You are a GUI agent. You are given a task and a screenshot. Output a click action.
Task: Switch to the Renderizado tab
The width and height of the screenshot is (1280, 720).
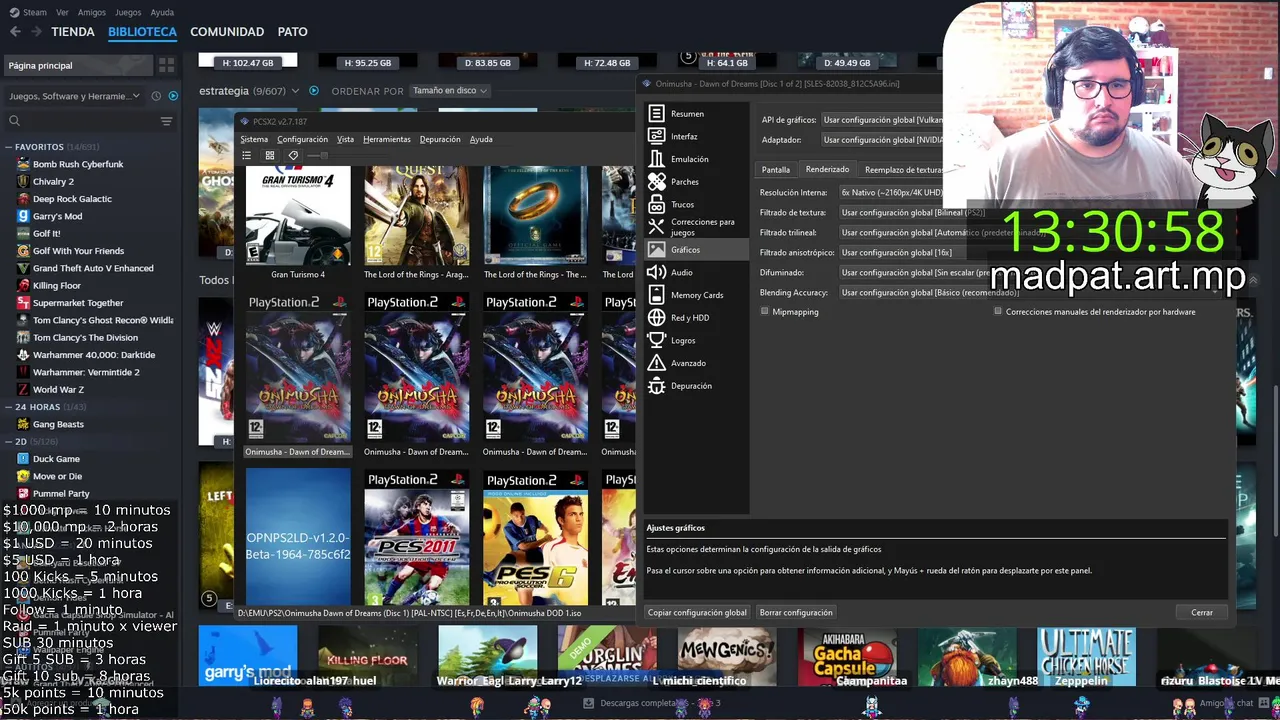pos(827,170)
